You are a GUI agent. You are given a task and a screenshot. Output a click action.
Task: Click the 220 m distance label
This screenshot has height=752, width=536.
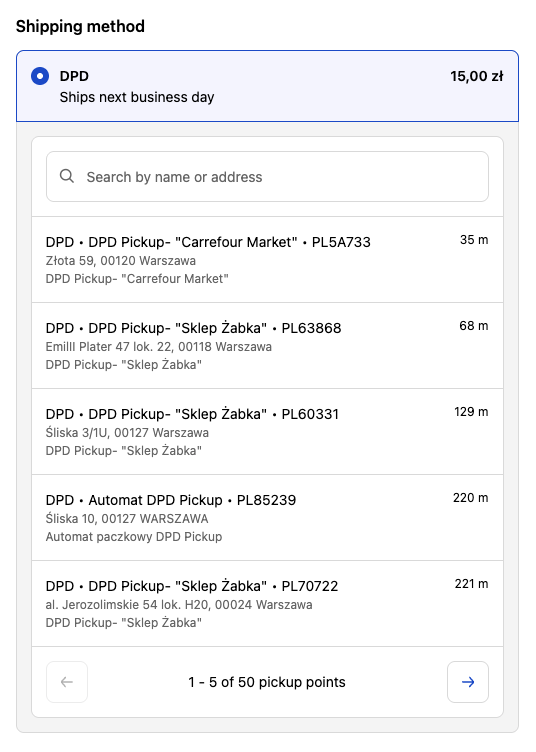(x=471, y=498)
